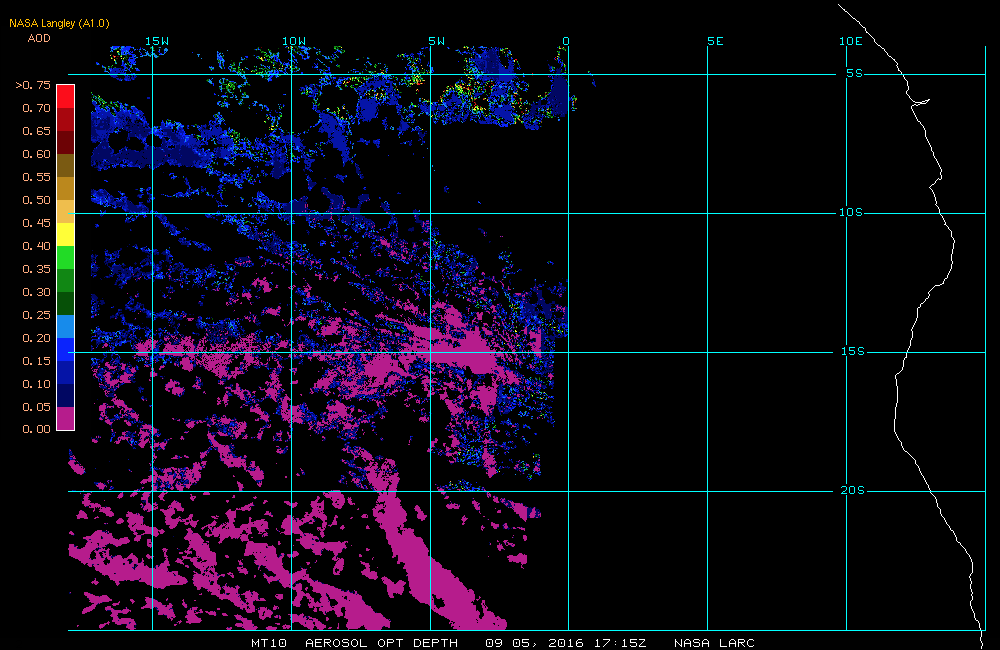
Task: Click the 5E longitude label
Action: (716, 41)
